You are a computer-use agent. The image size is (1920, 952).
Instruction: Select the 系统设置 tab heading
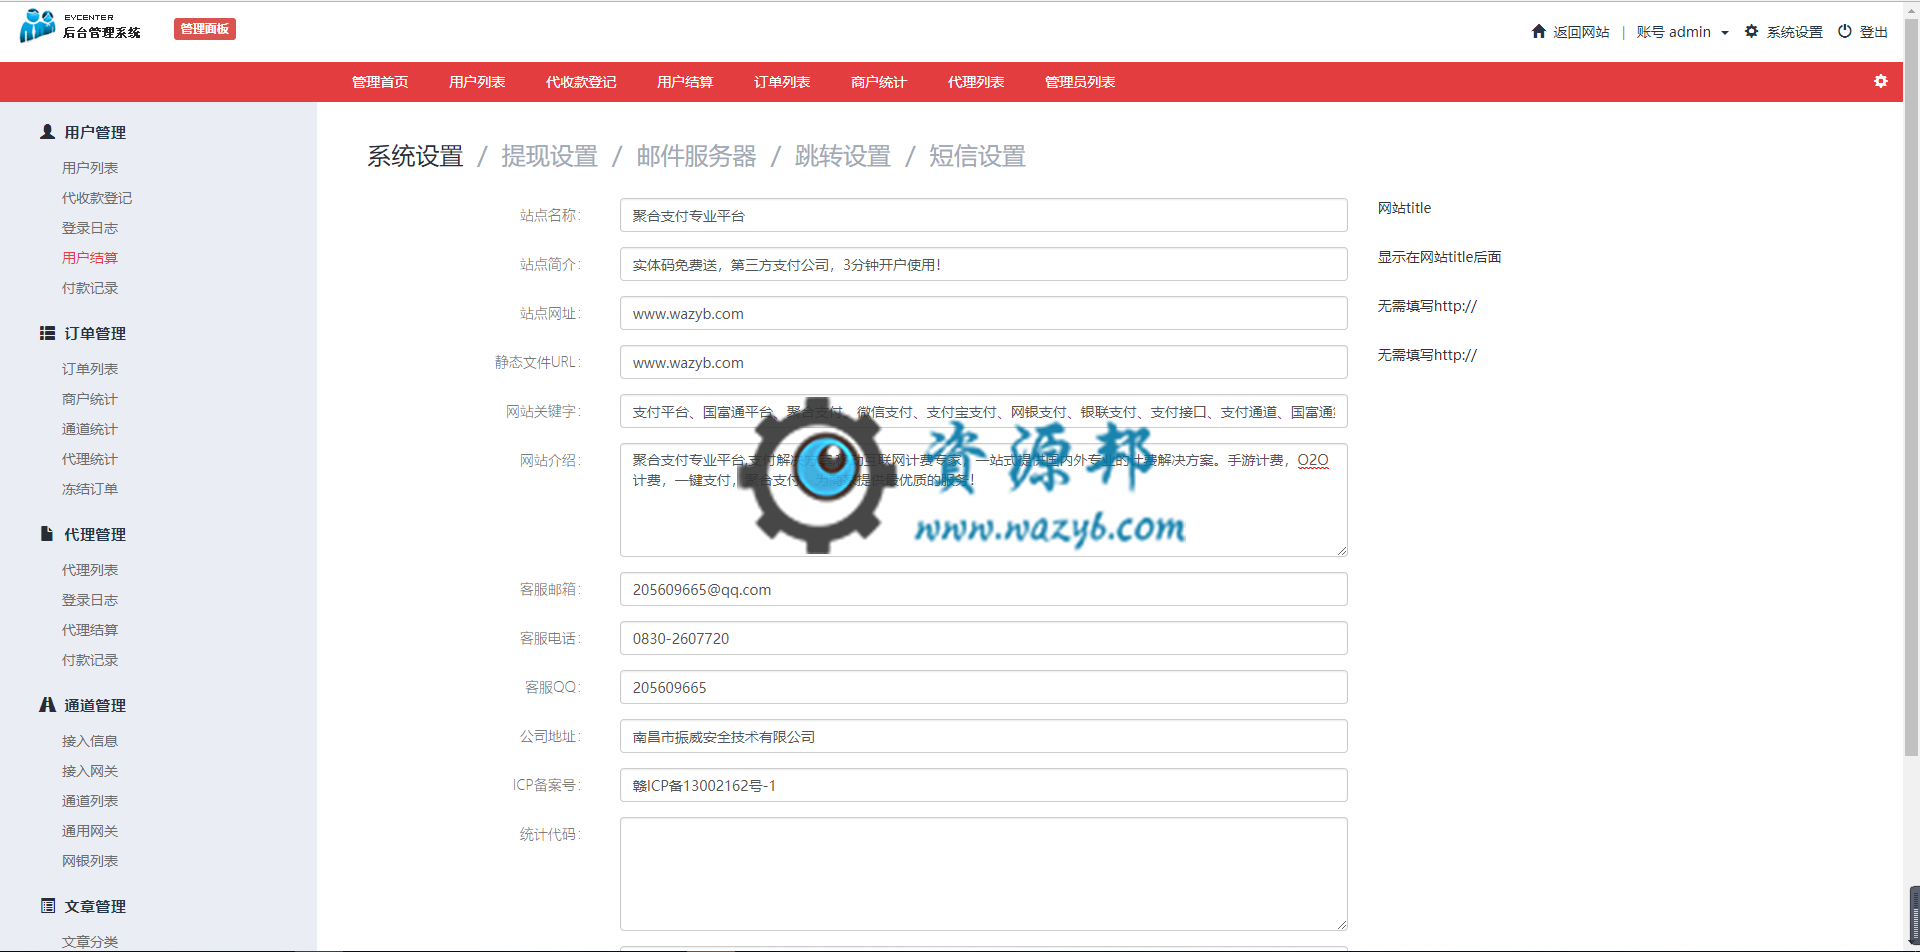415,156
